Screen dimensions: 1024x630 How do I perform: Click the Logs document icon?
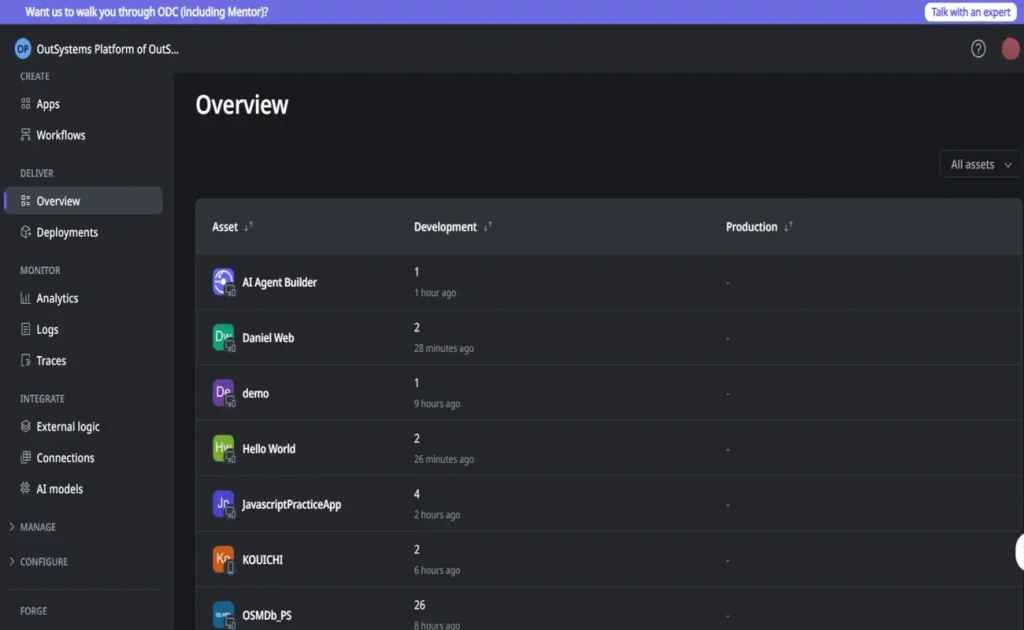pyautogui.click(x=25, y=329)
